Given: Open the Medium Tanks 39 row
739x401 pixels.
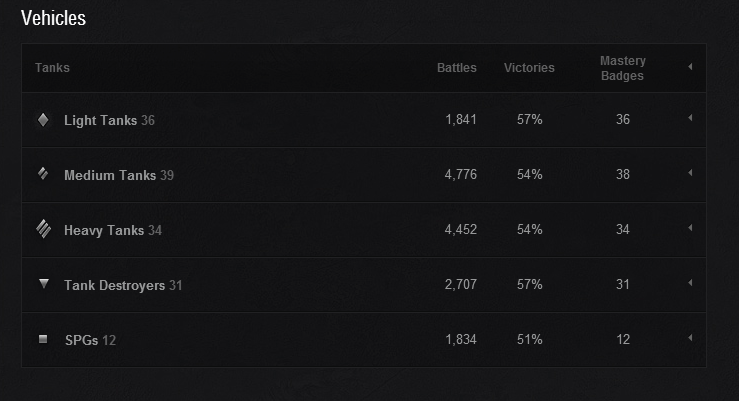Looking at the screenshot, I should (118, 175).
